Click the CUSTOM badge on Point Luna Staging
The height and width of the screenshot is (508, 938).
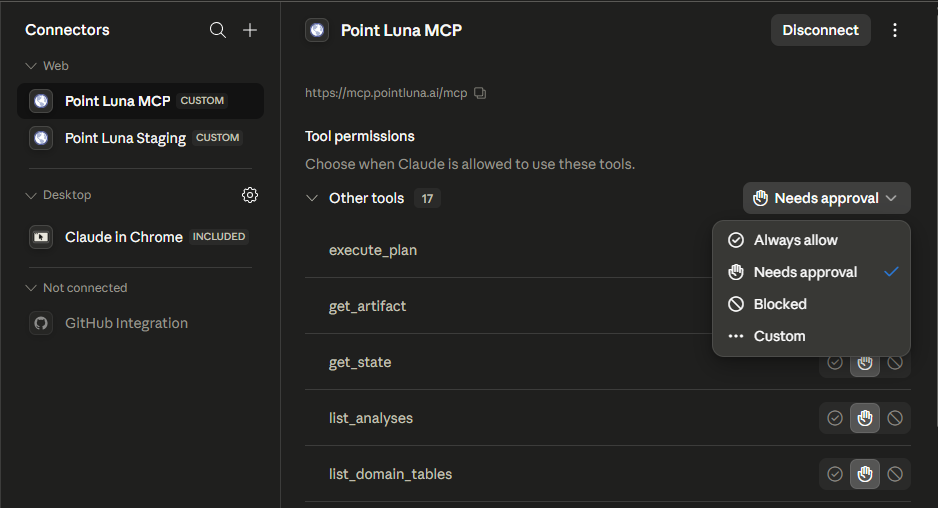(218, 138)
